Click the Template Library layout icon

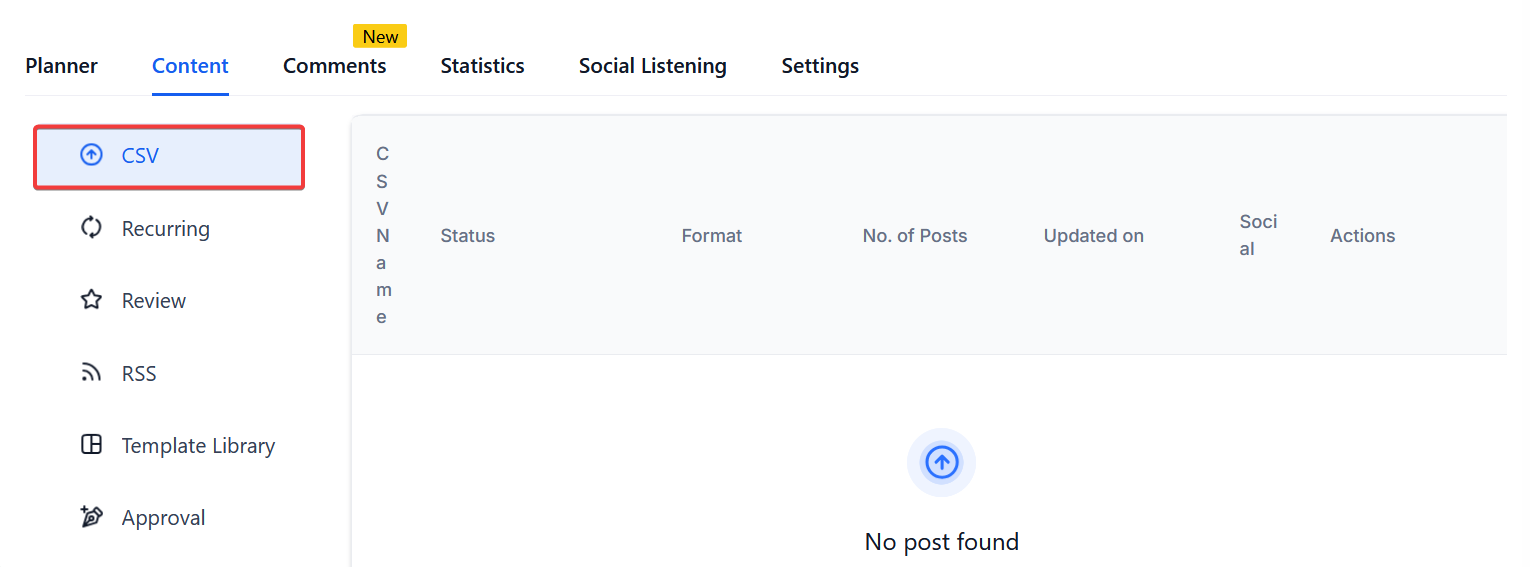pyautogui.click(x=91, y=445)
